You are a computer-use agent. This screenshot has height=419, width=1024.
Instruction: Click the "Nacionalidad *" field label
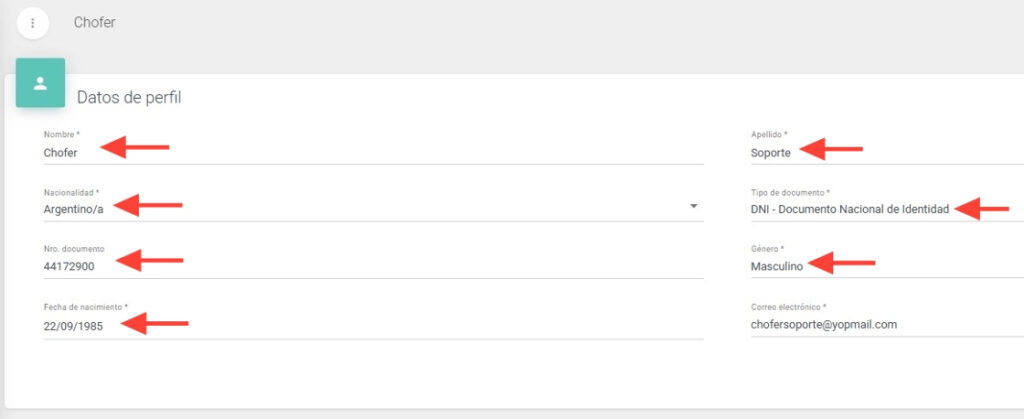[71, 192]
